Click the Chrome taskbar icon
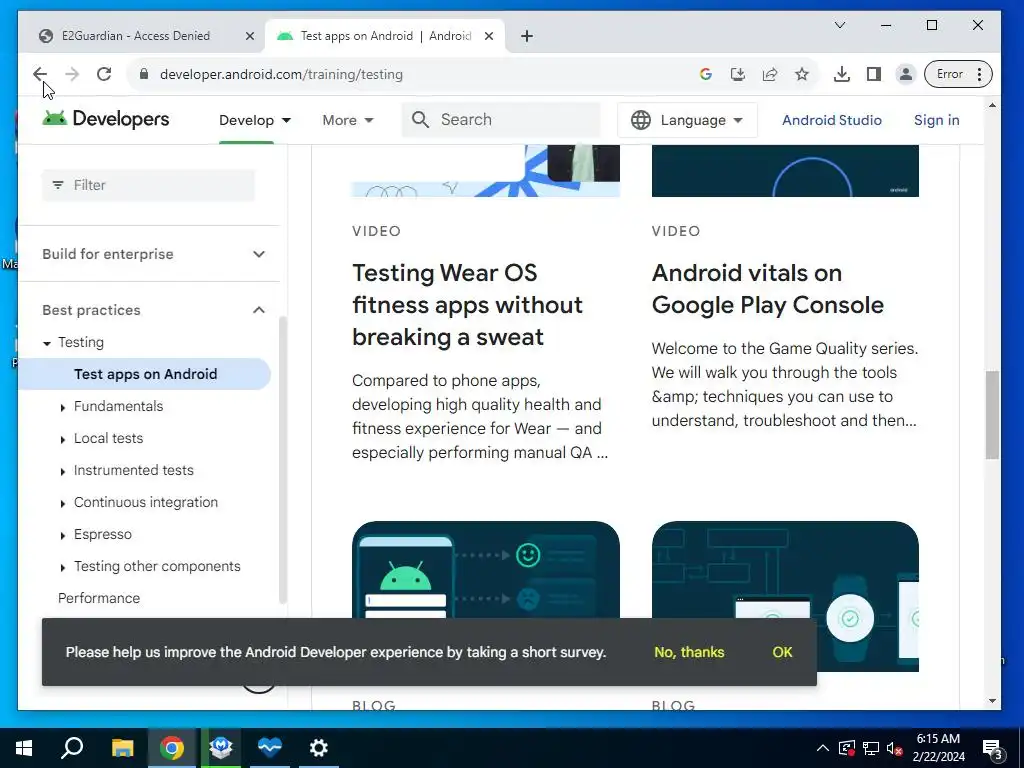 [x=172, y=748]
